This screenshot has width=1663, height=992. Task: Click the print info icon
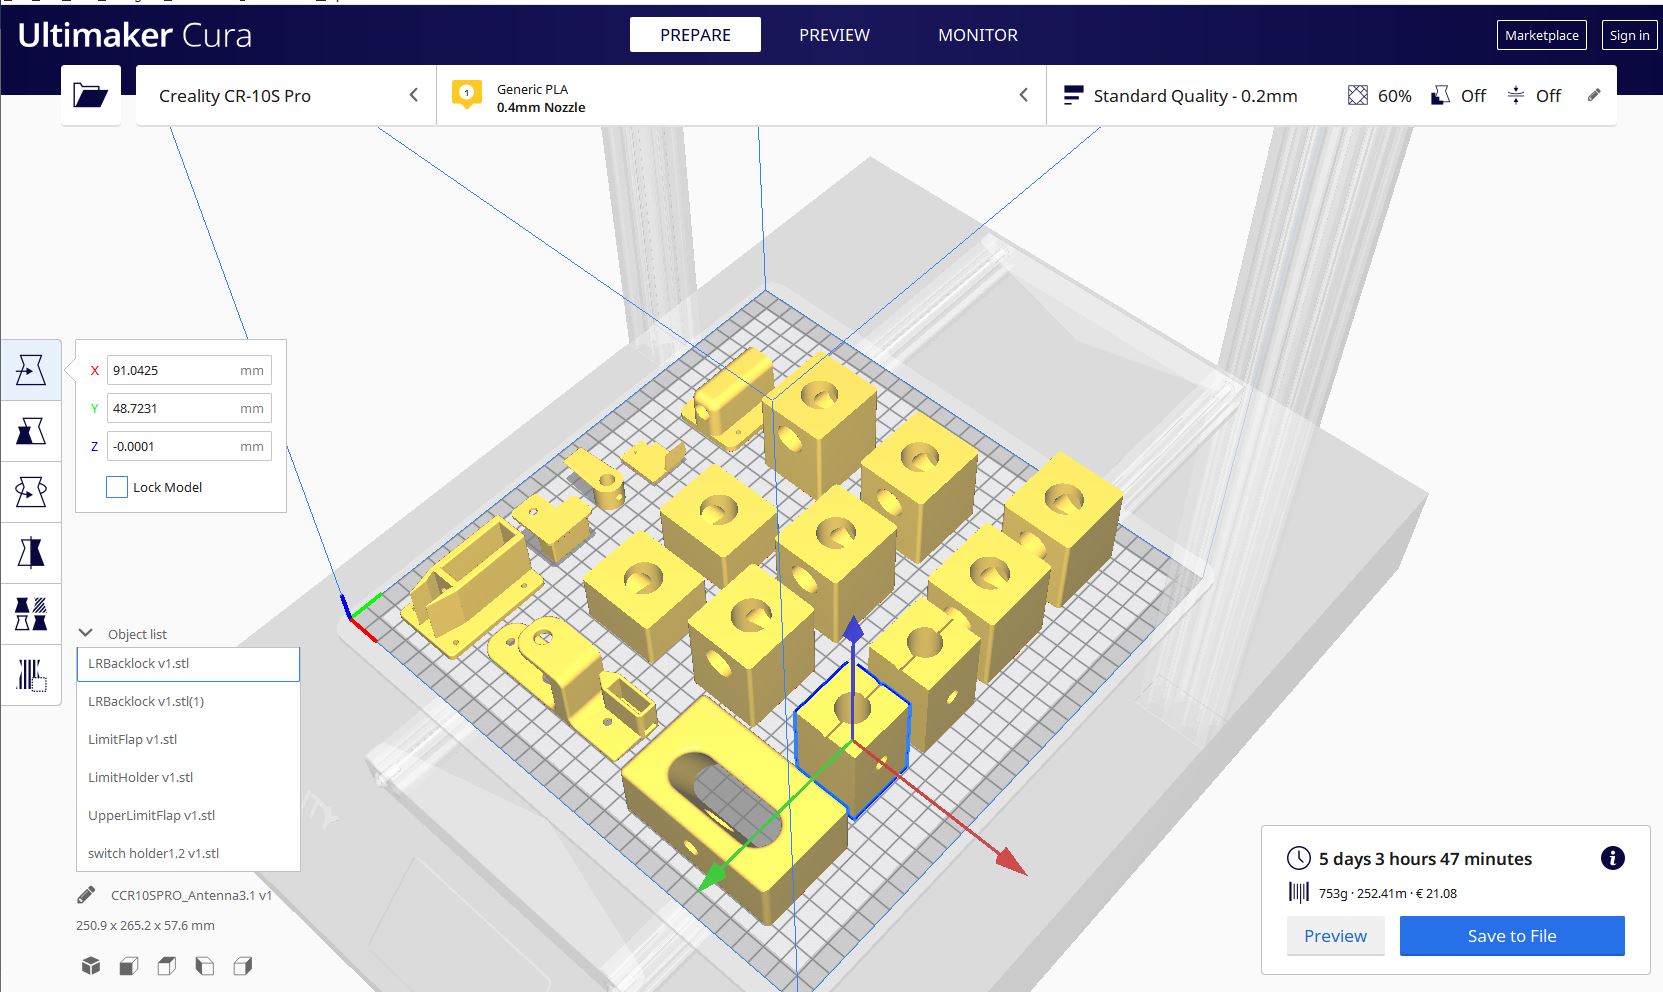click(x=1612, y=858)
